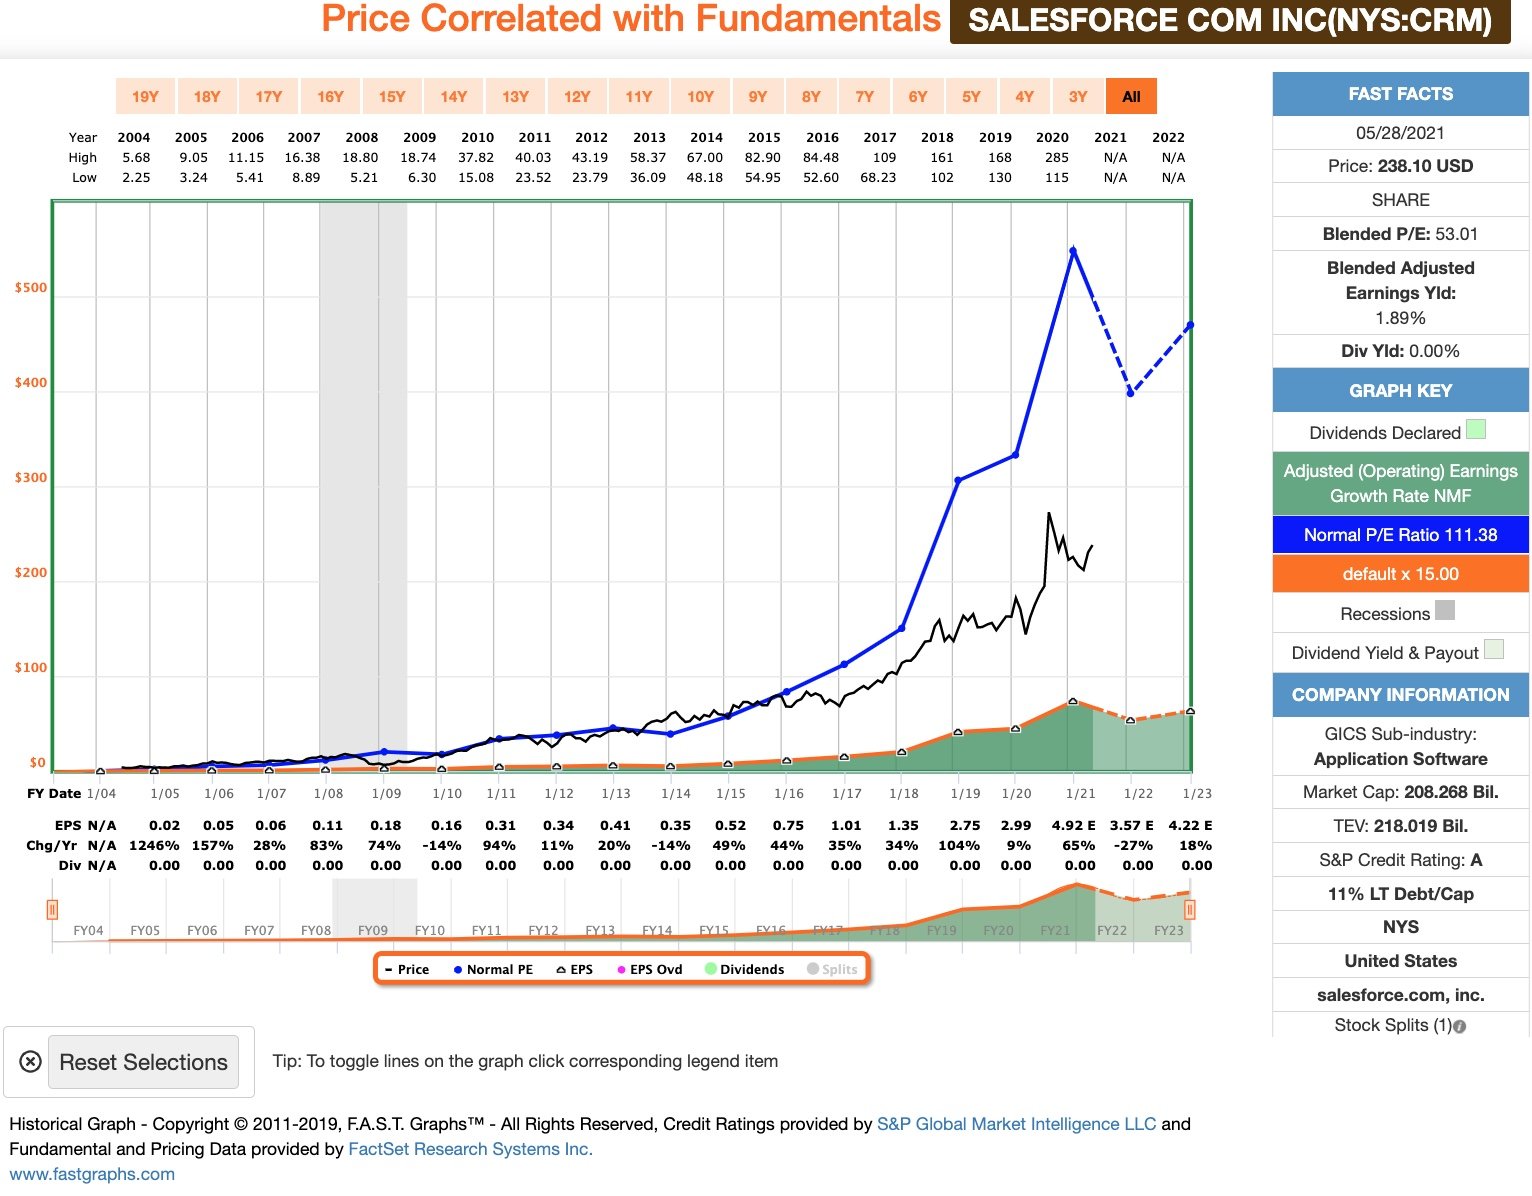Select the 3Y time range tab
Viewport: 1532px width, 1196px height.
1077,97
